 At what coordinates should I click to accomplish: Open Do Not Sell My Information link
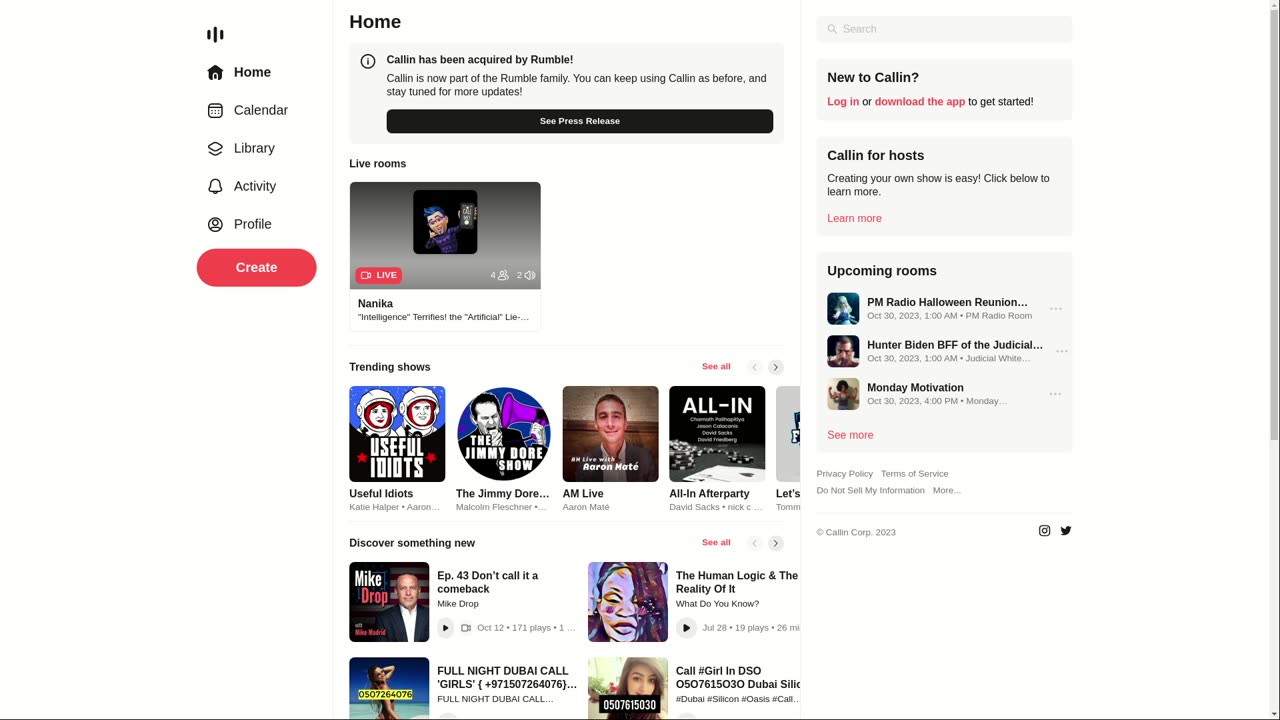871,490
